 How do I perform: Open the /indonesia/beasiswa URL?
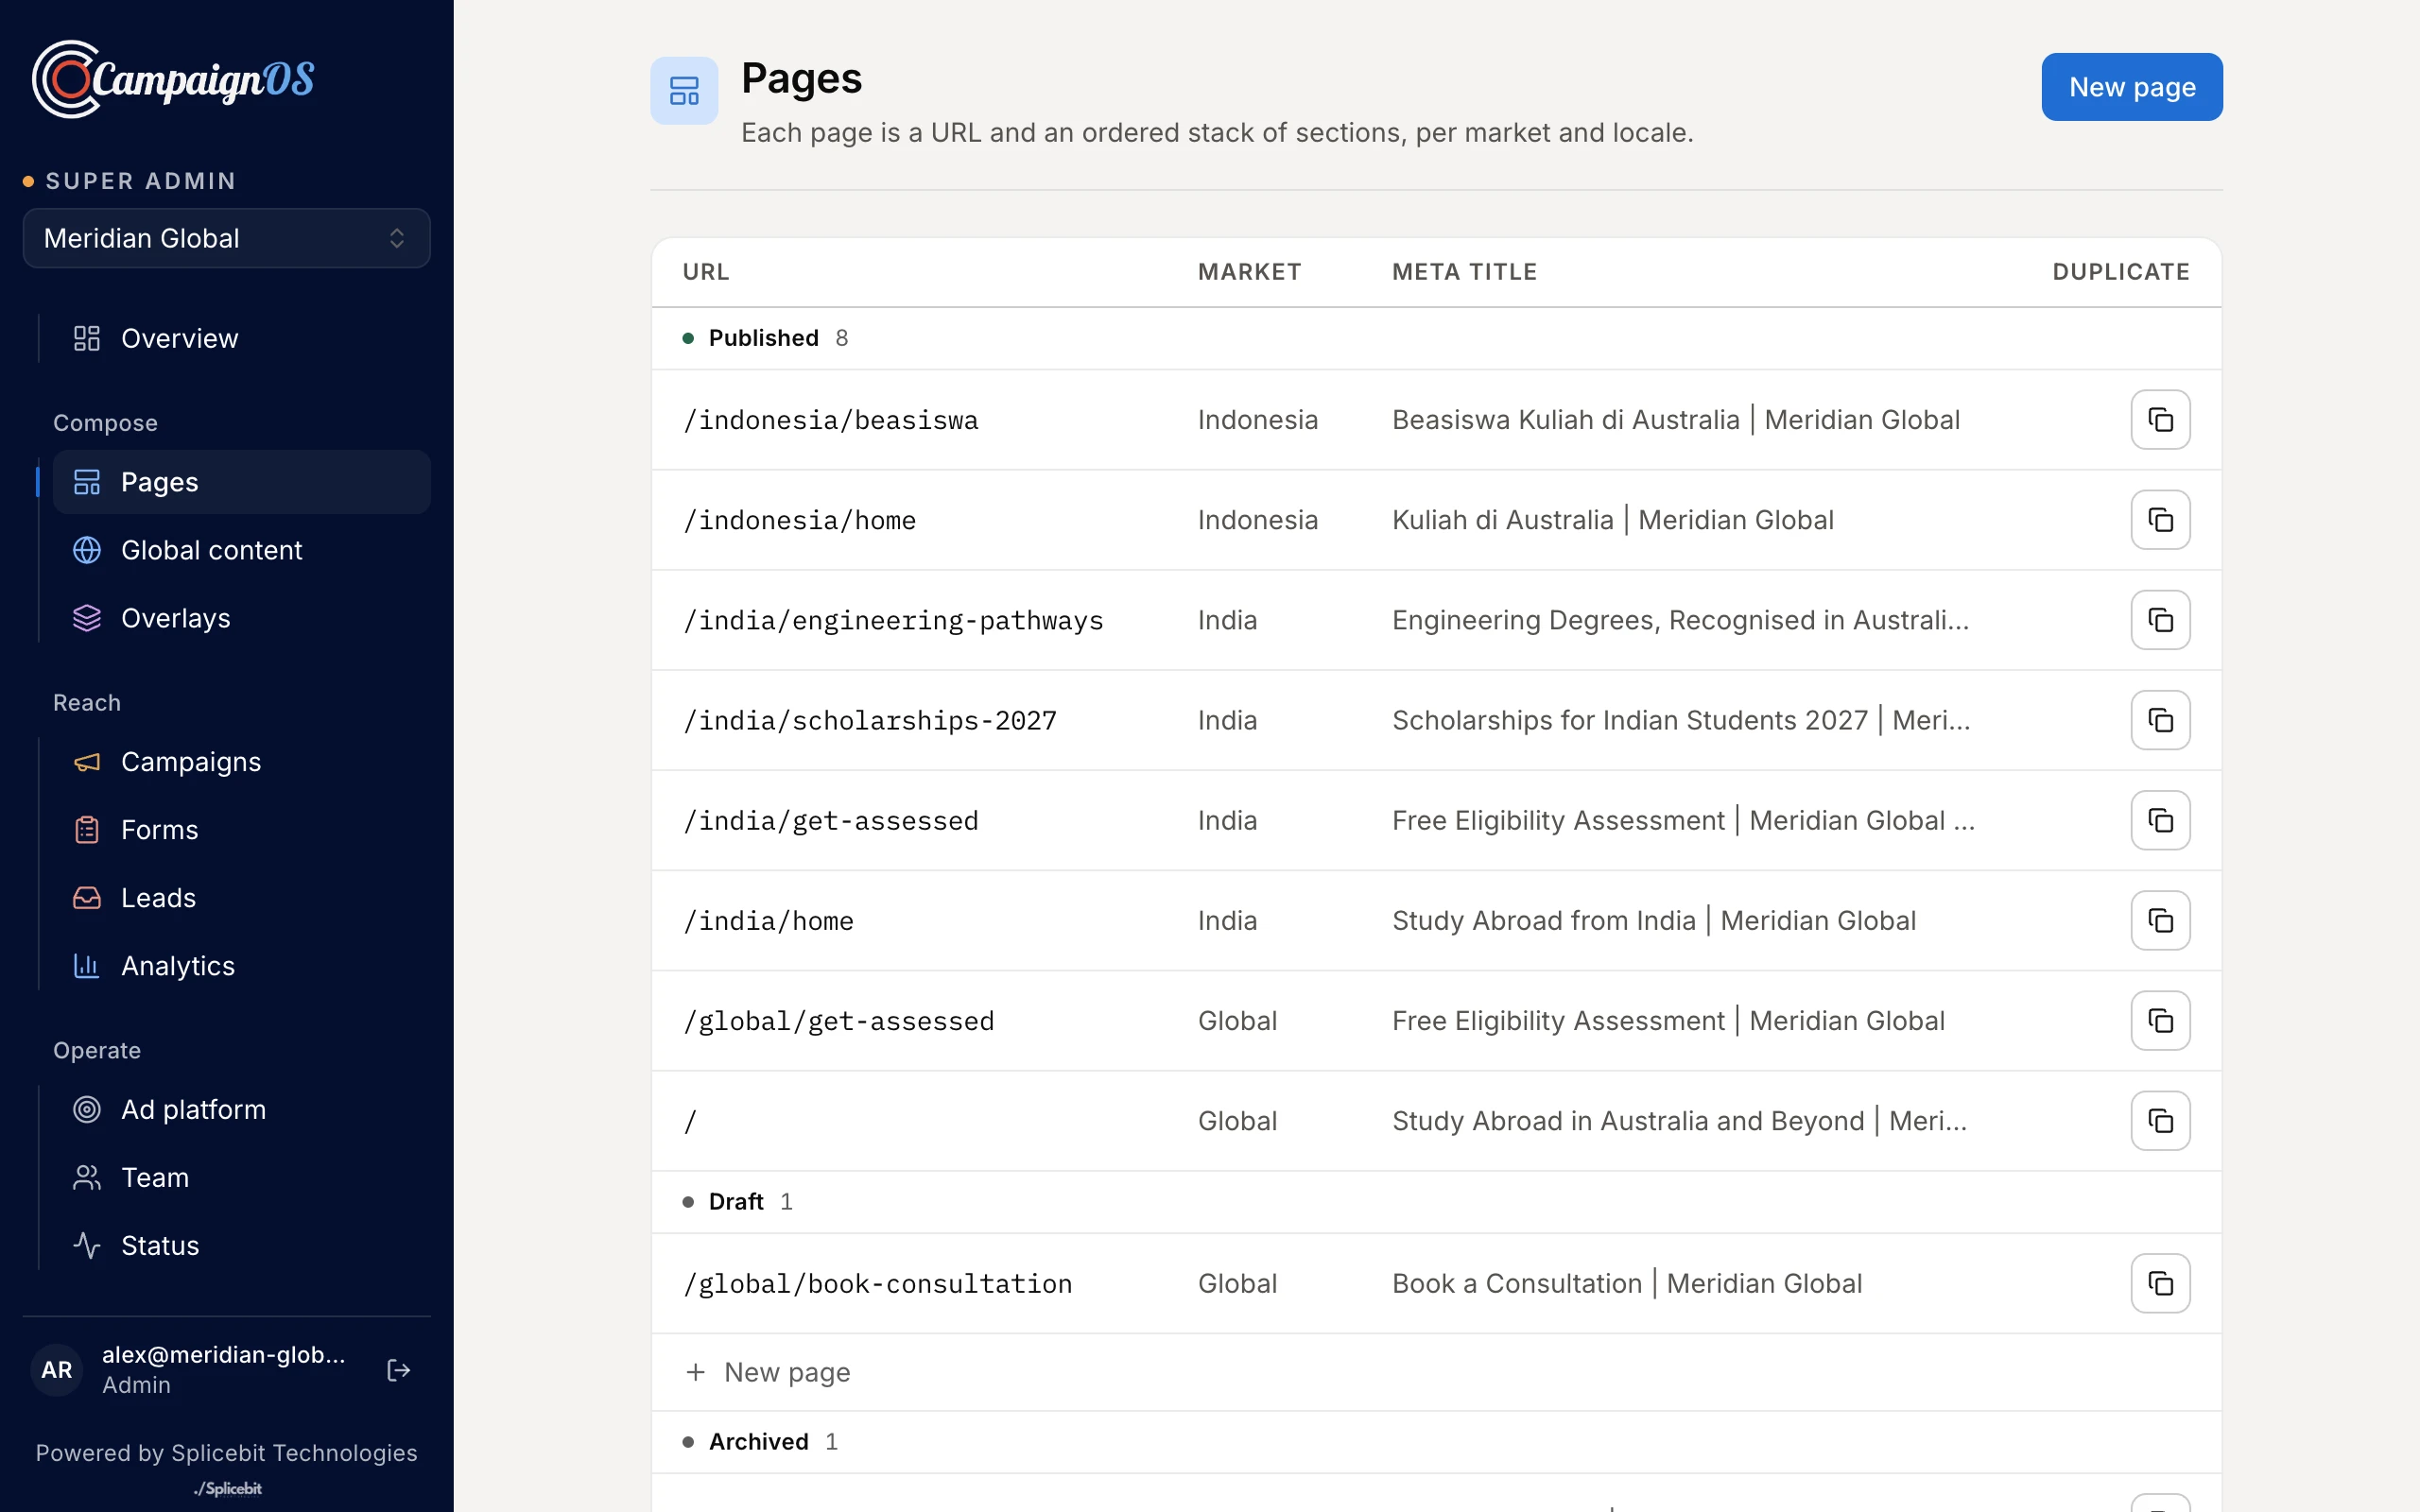830,420
